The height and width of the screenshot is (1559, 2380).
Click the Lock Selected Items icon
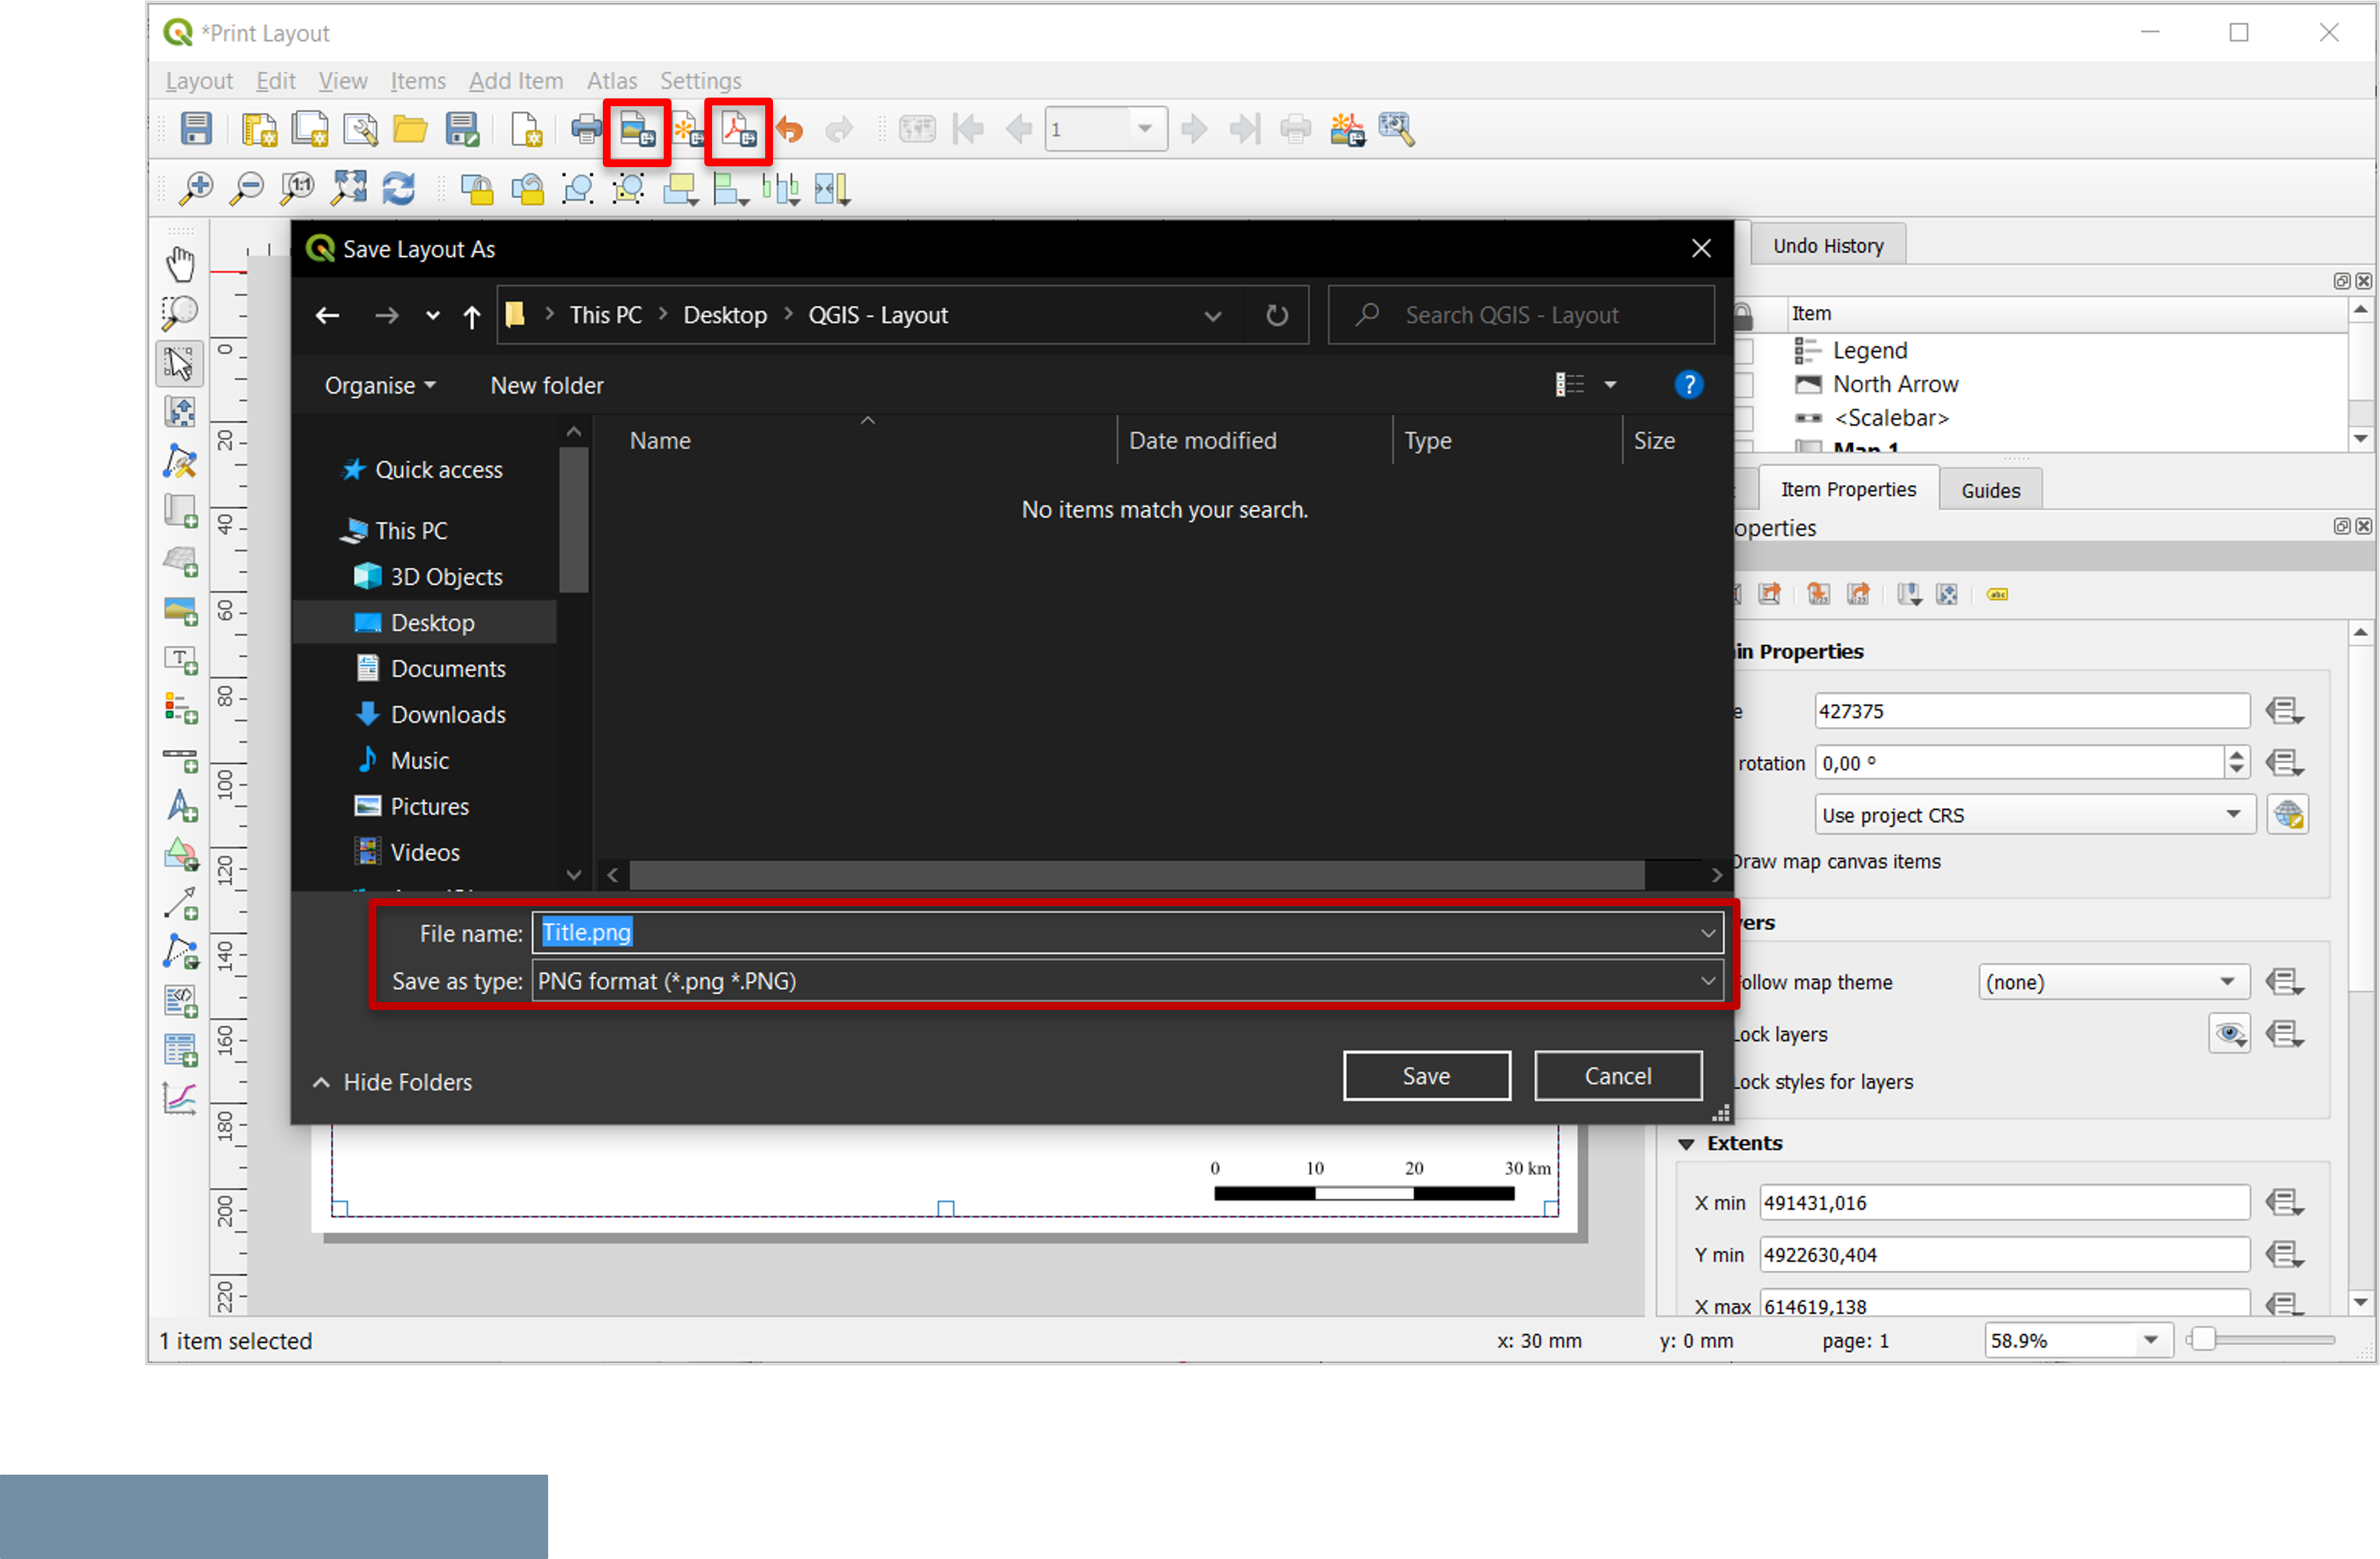click(477, 188)
